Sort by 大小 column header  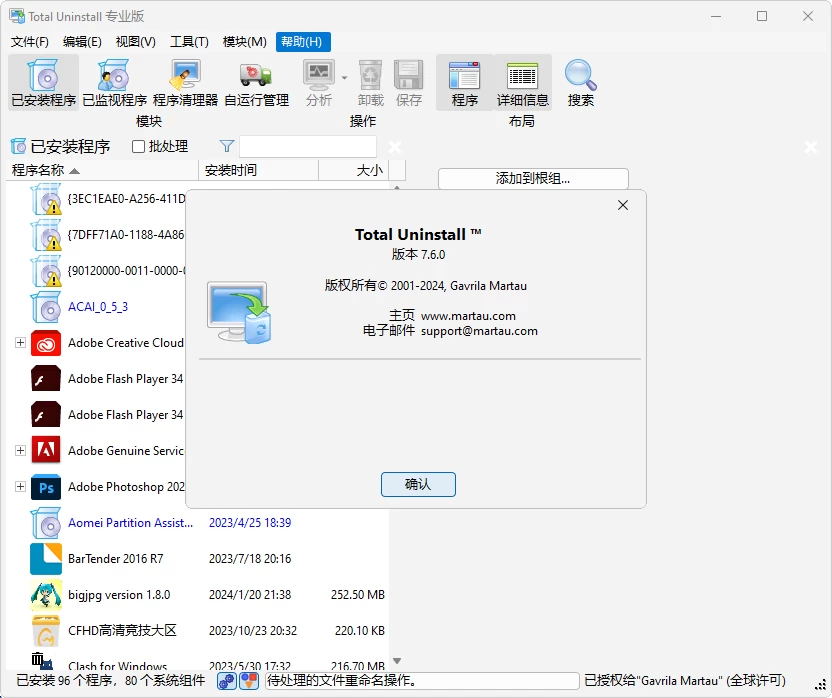(354, 170)
